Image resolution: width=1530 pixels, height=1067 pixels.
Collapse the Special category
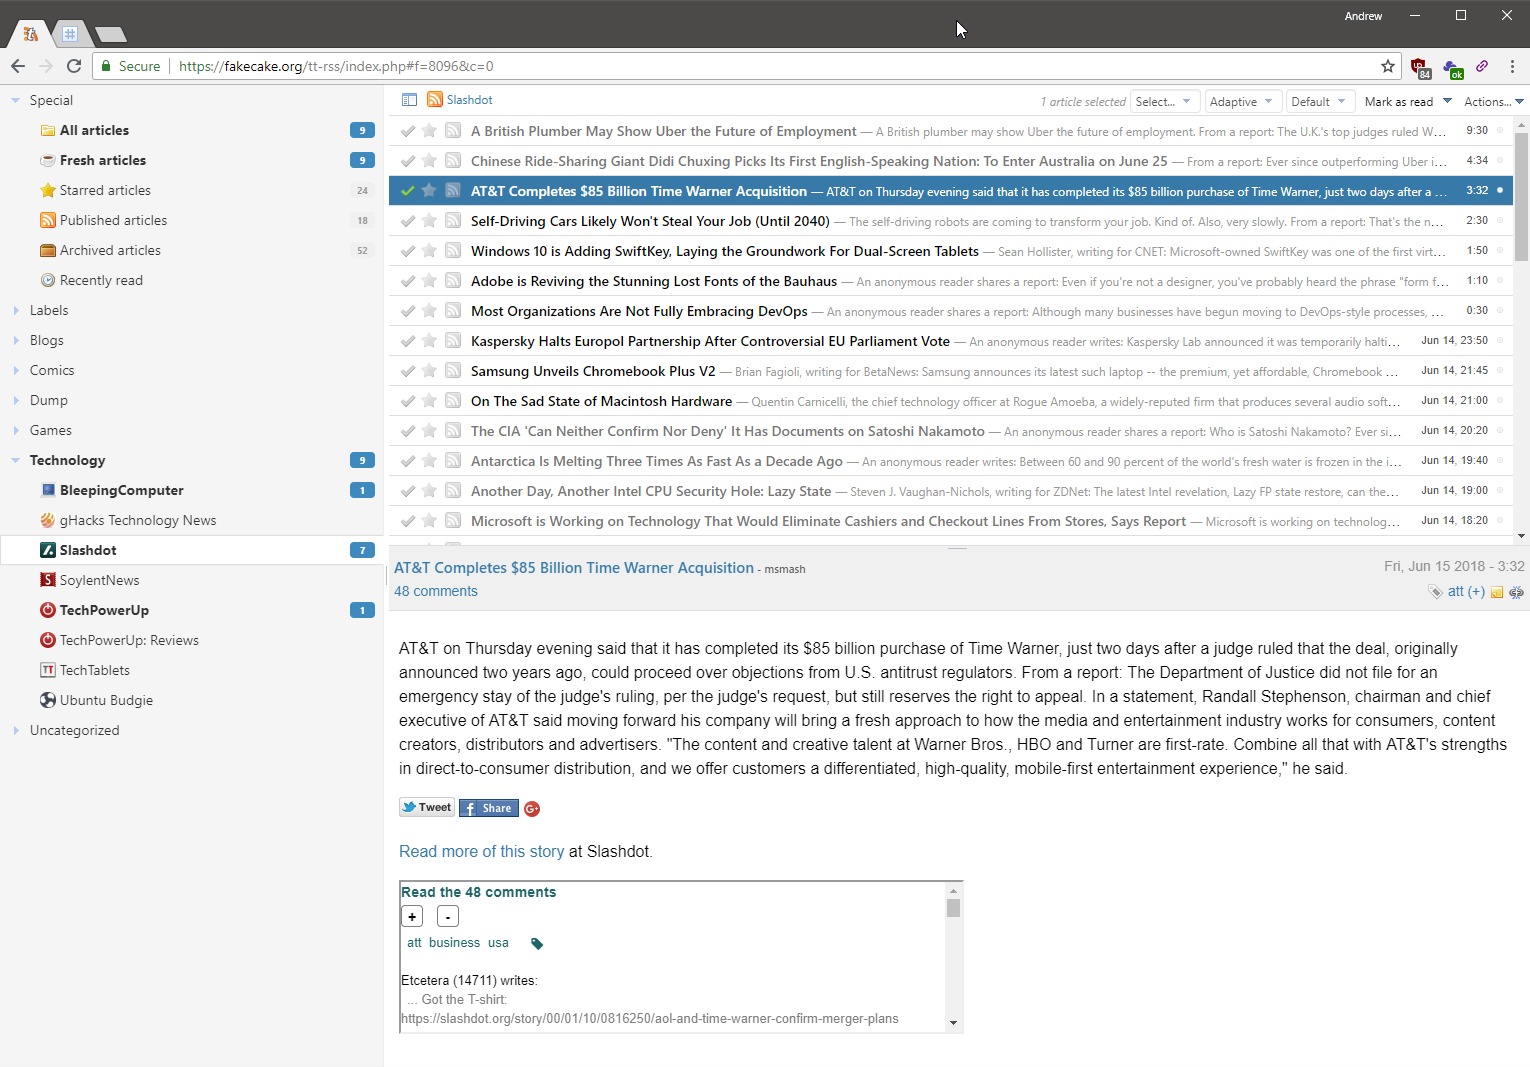point(16,100)
